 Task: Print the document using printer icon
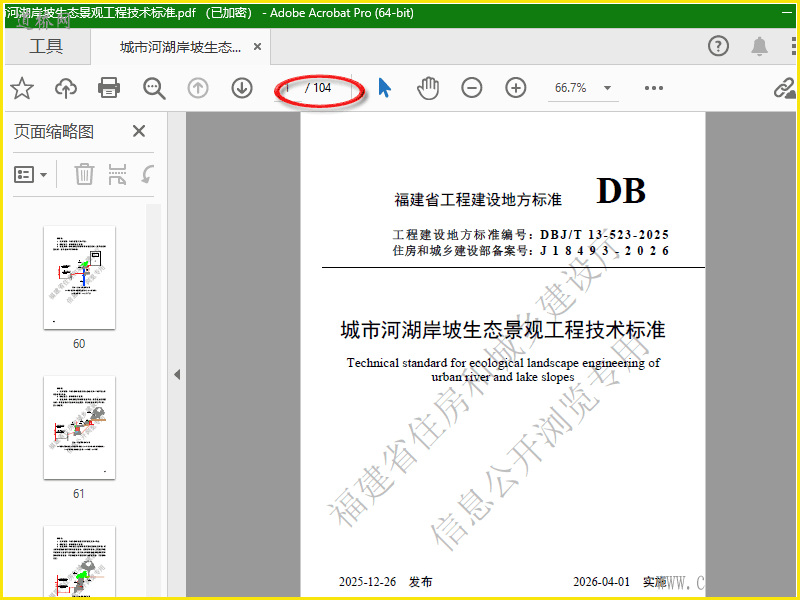109,88
